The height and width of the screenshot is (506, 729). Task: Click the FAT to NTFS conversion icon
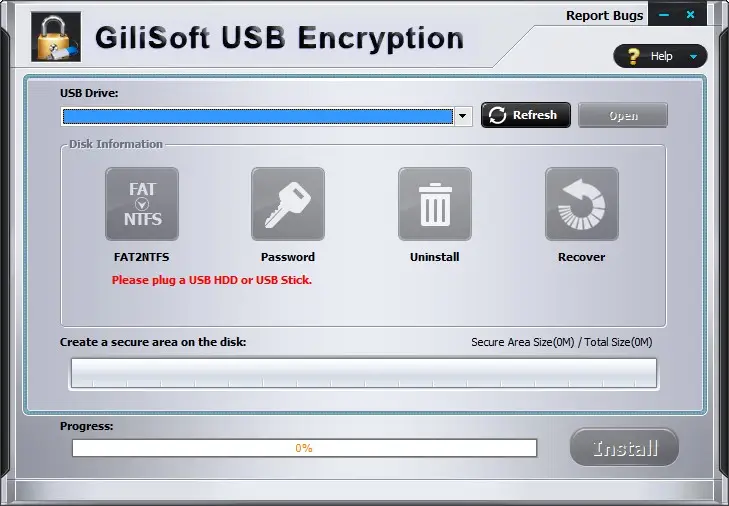pos(142,204)
